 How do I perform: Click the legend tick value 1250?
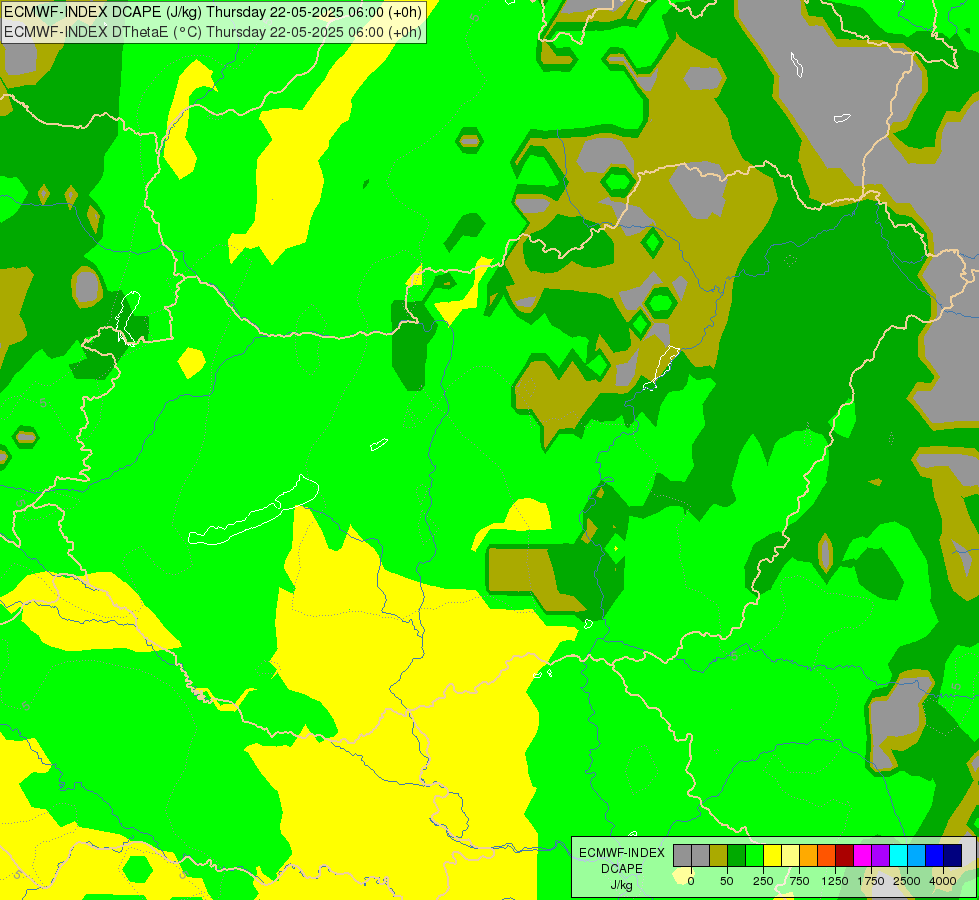[x=835, y=881]
